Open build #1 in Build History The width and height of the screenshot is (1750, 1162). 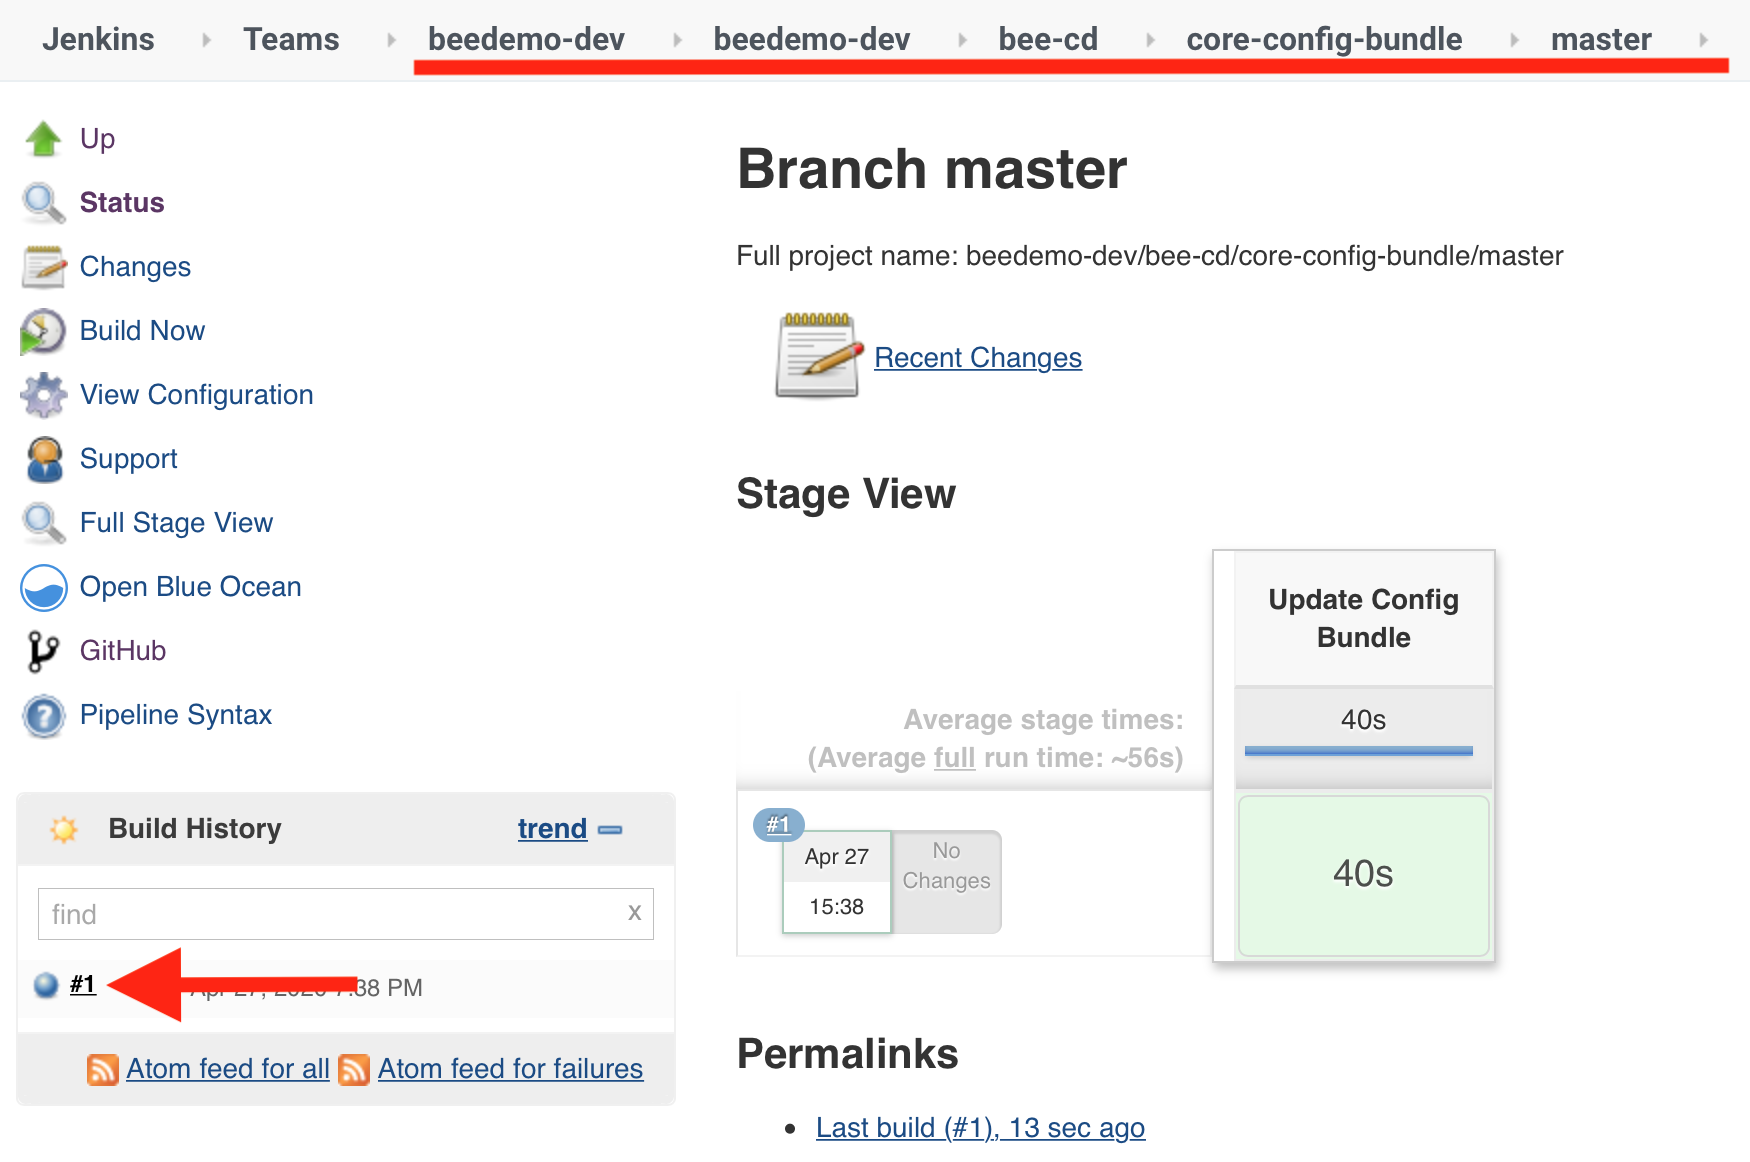(x=83, y=984)
